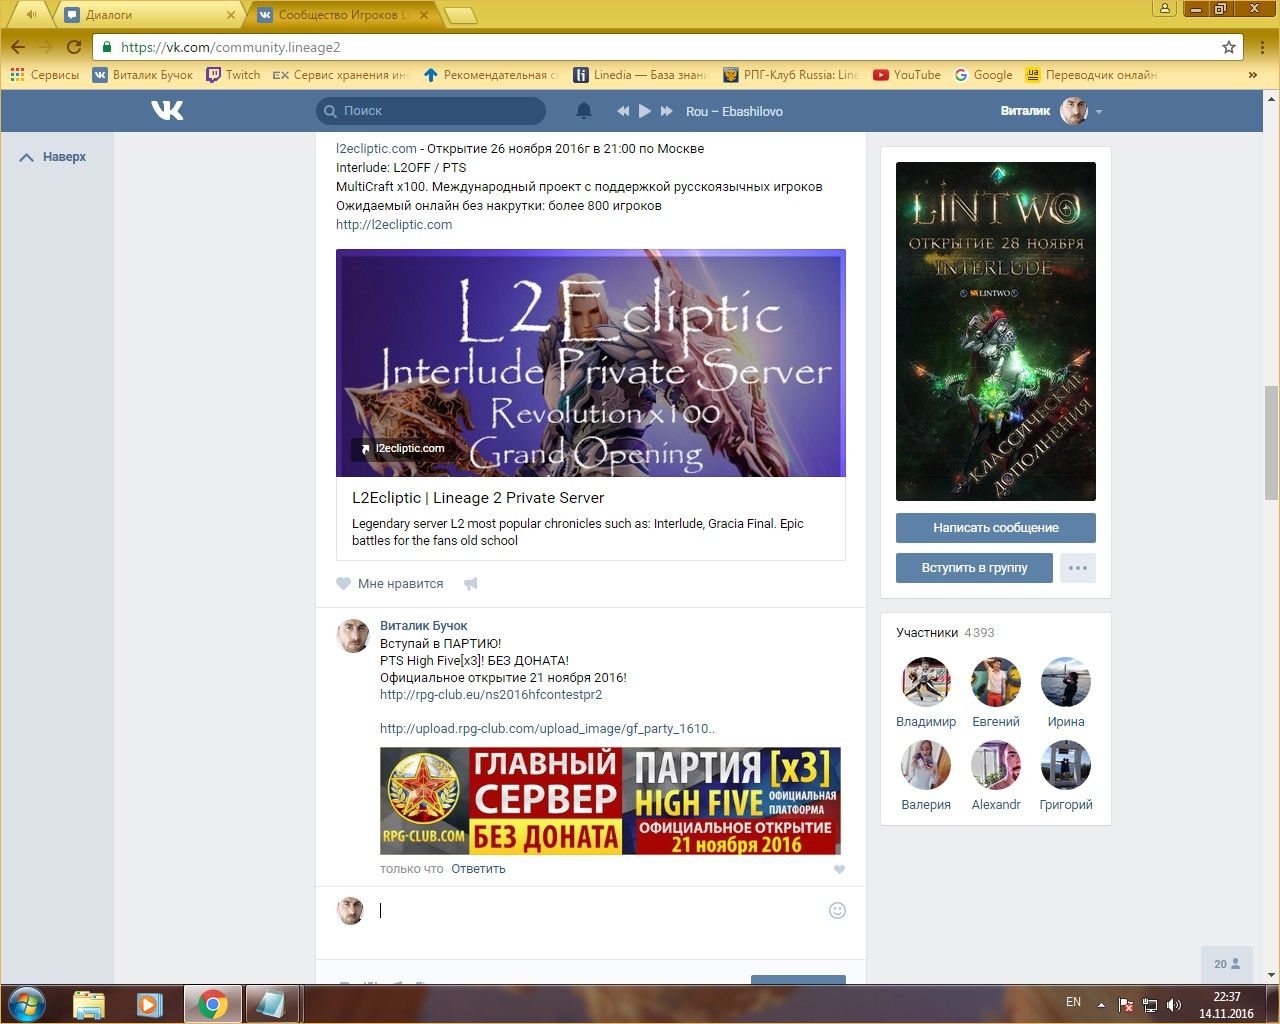Bookmark page with the star icon
Screen dimensions: 1280x1024
point(1229,47)
